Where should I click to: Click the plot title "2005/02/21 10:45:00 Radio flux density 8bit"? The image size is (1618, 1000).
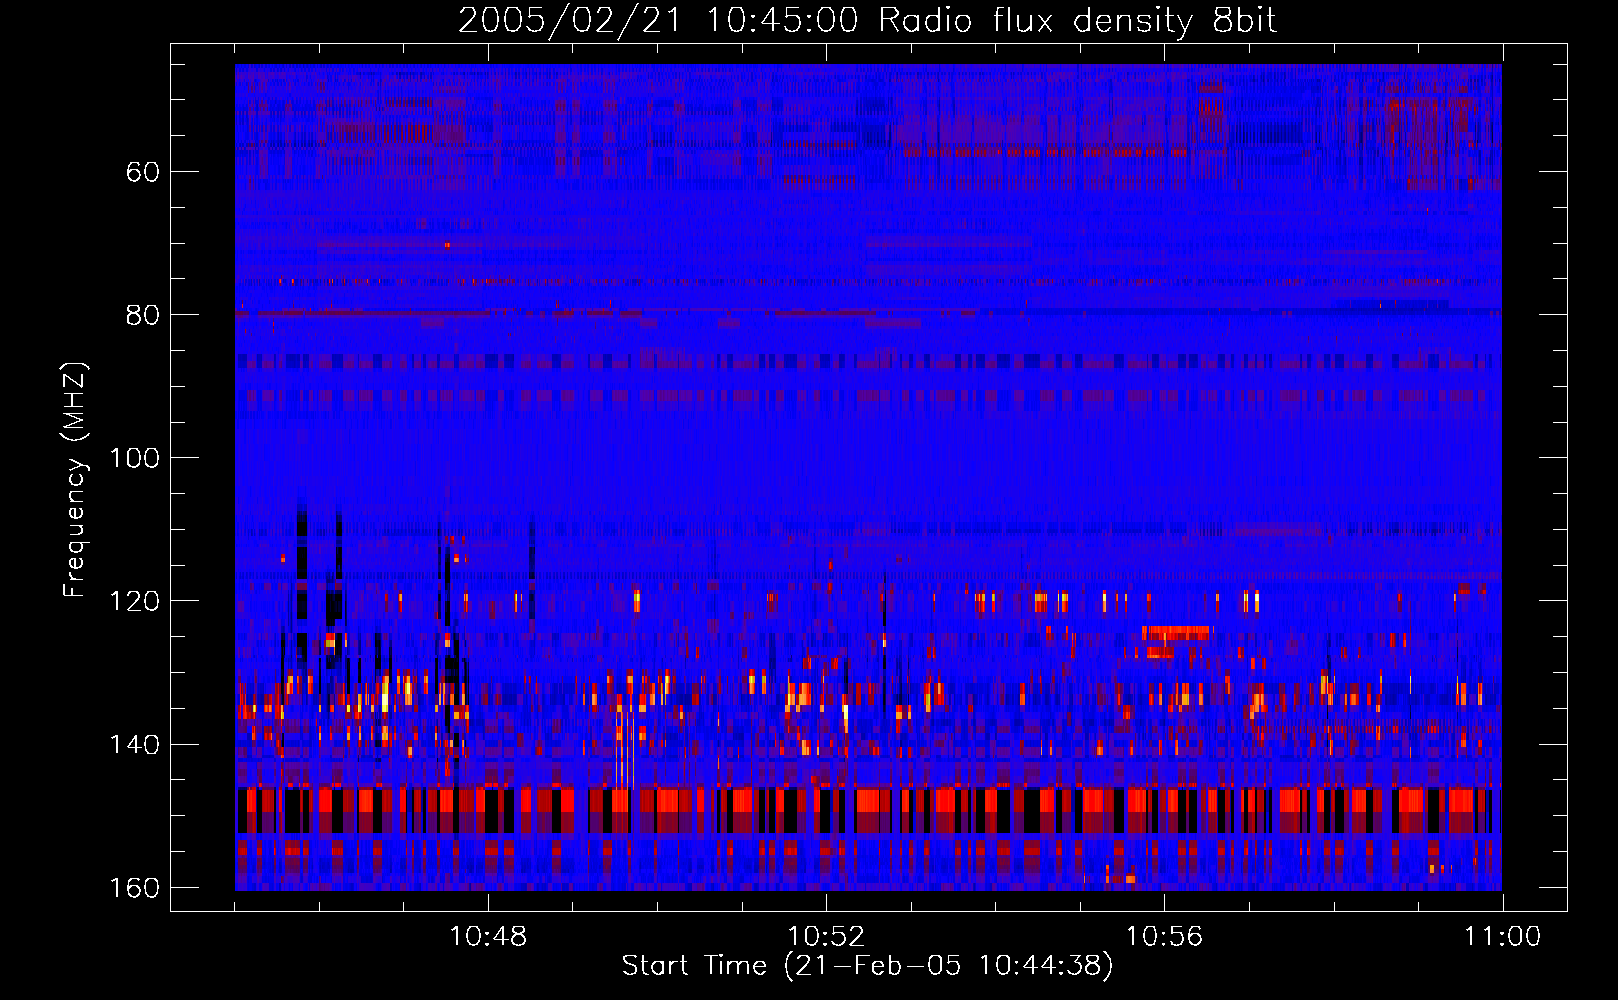pyautogui.click(x=867, y=21)
